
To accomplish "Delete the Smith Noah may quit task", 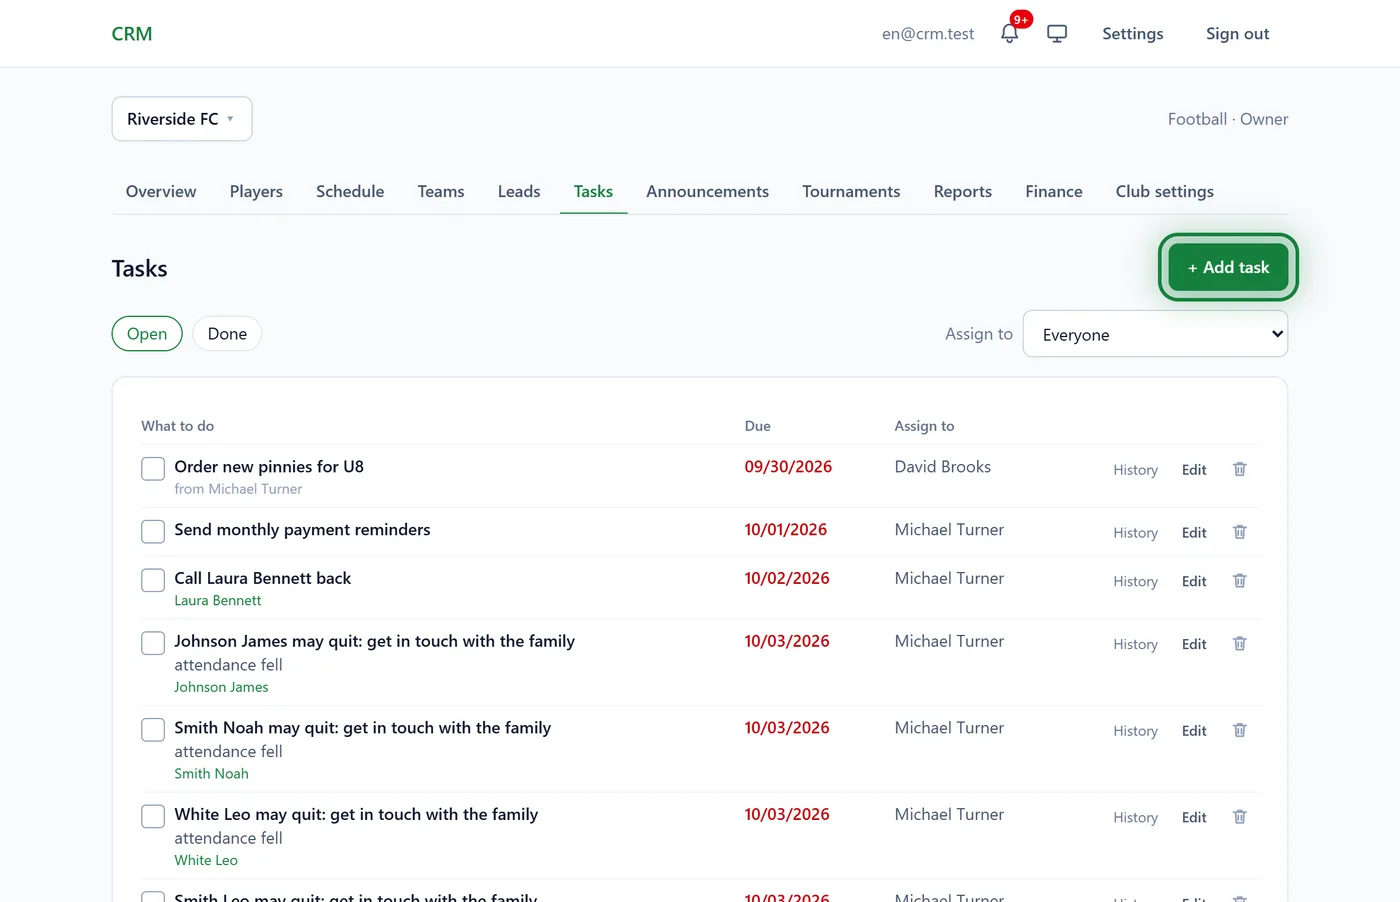I will click(x=1240, y=731).
